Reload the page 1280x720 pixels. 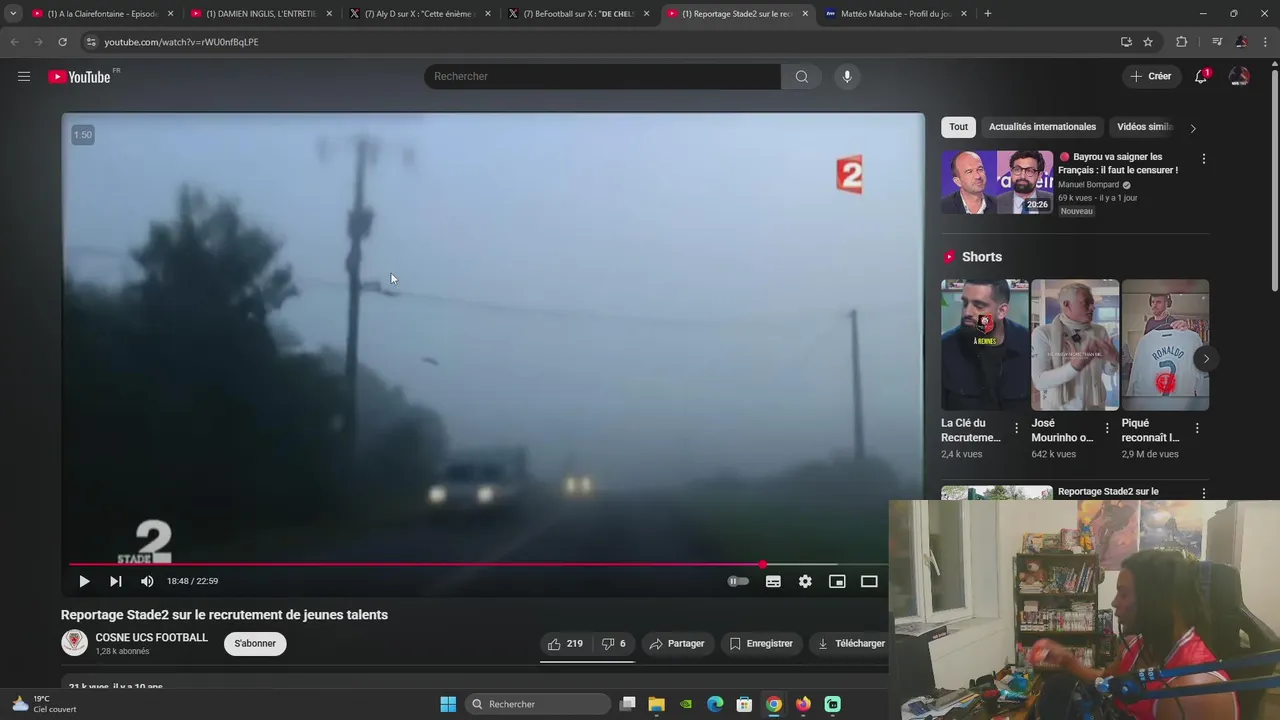(62, 42)
